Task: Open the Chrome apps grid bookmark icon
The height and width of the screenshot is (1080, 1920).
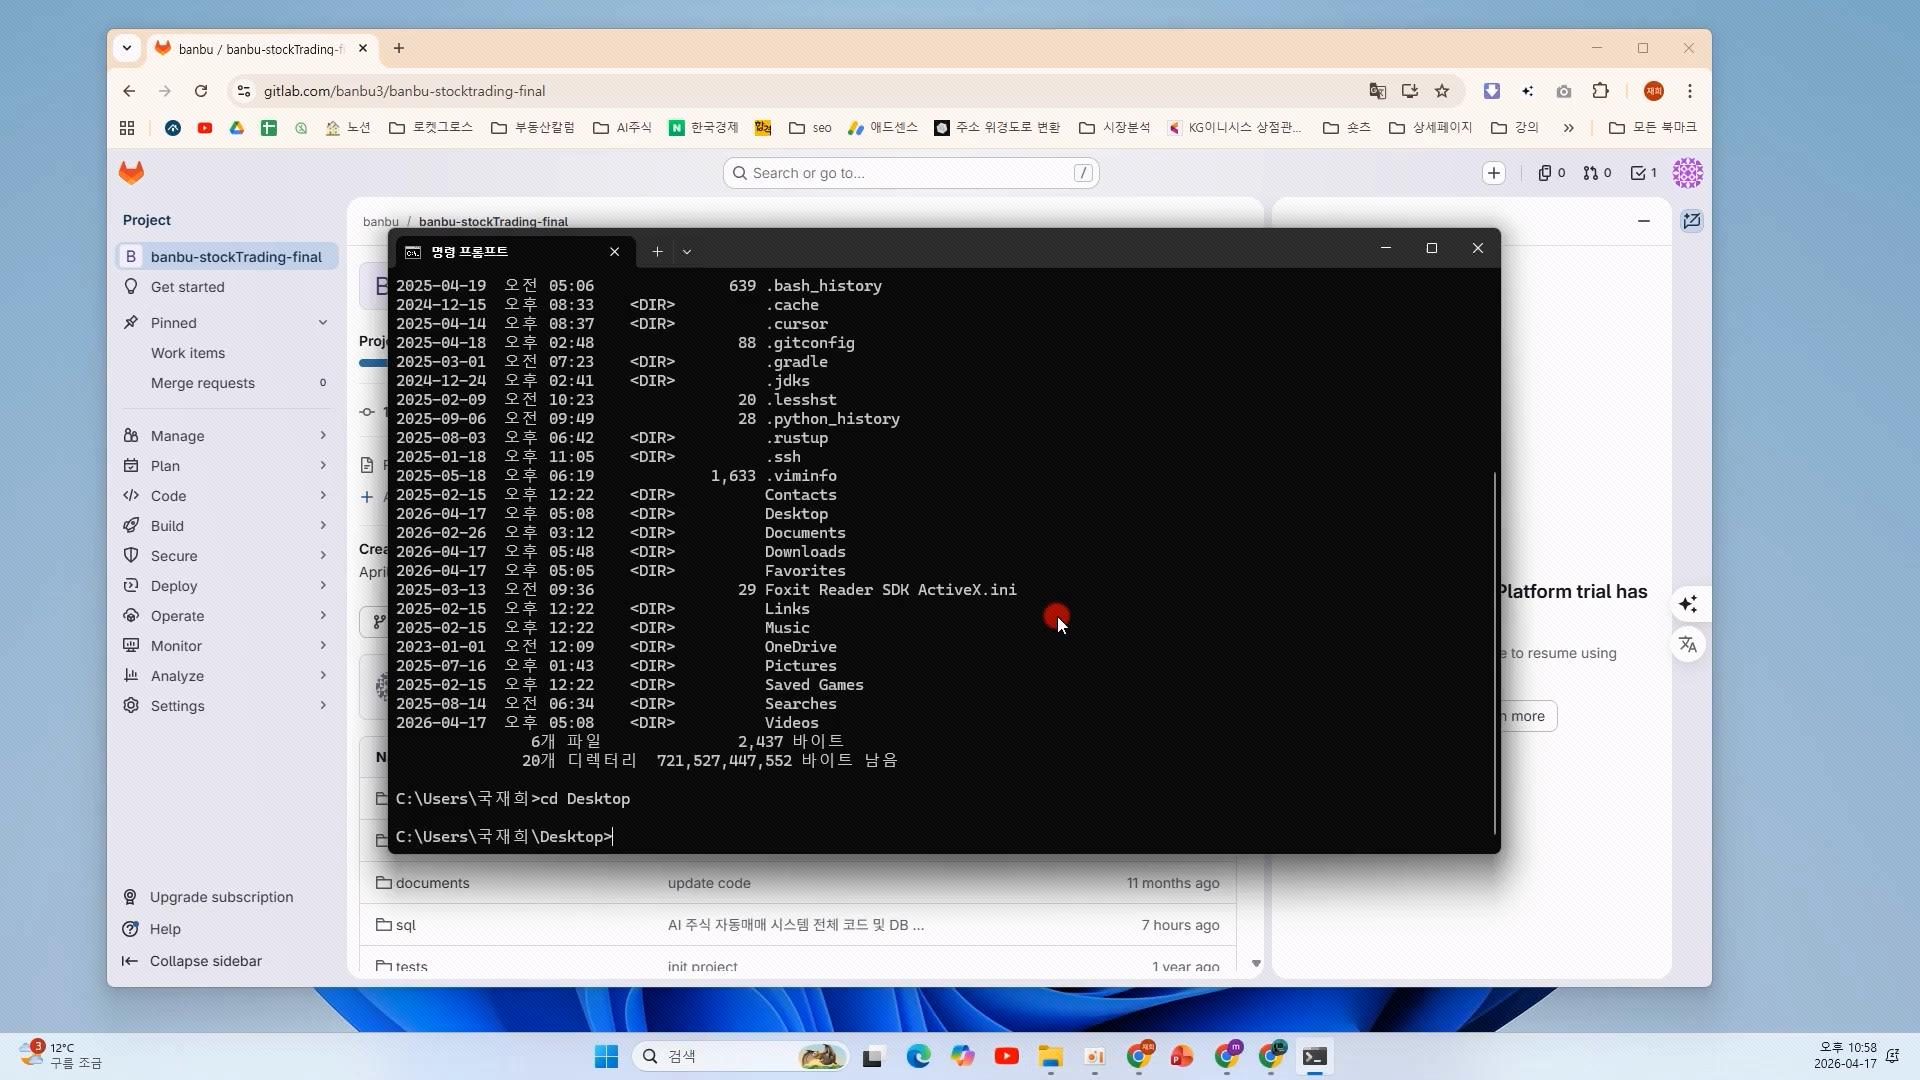Action: click(127, 128)
